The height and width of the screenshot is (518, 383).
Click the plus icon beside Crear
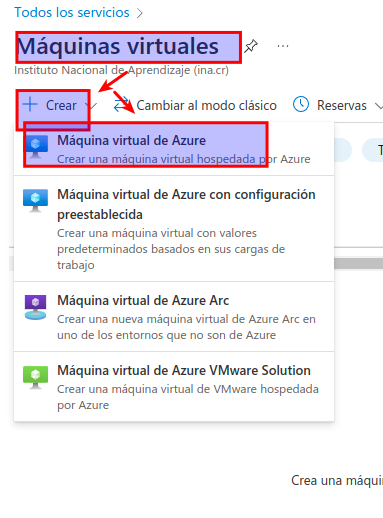(30, 104)
